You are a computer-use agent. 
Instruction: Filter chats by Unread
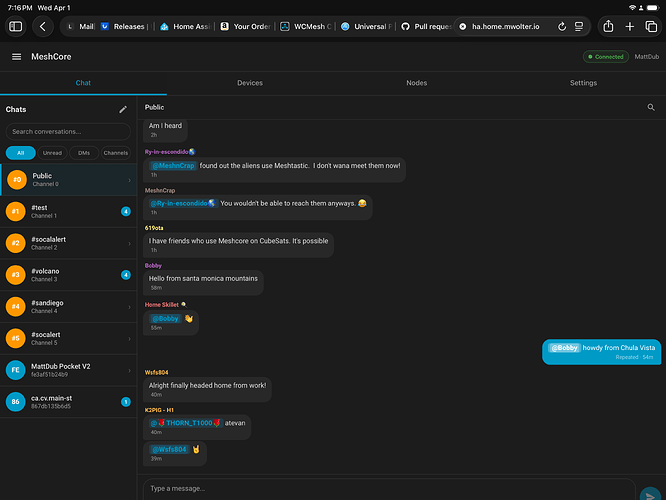pyautogui.click(x=52, y=153)
